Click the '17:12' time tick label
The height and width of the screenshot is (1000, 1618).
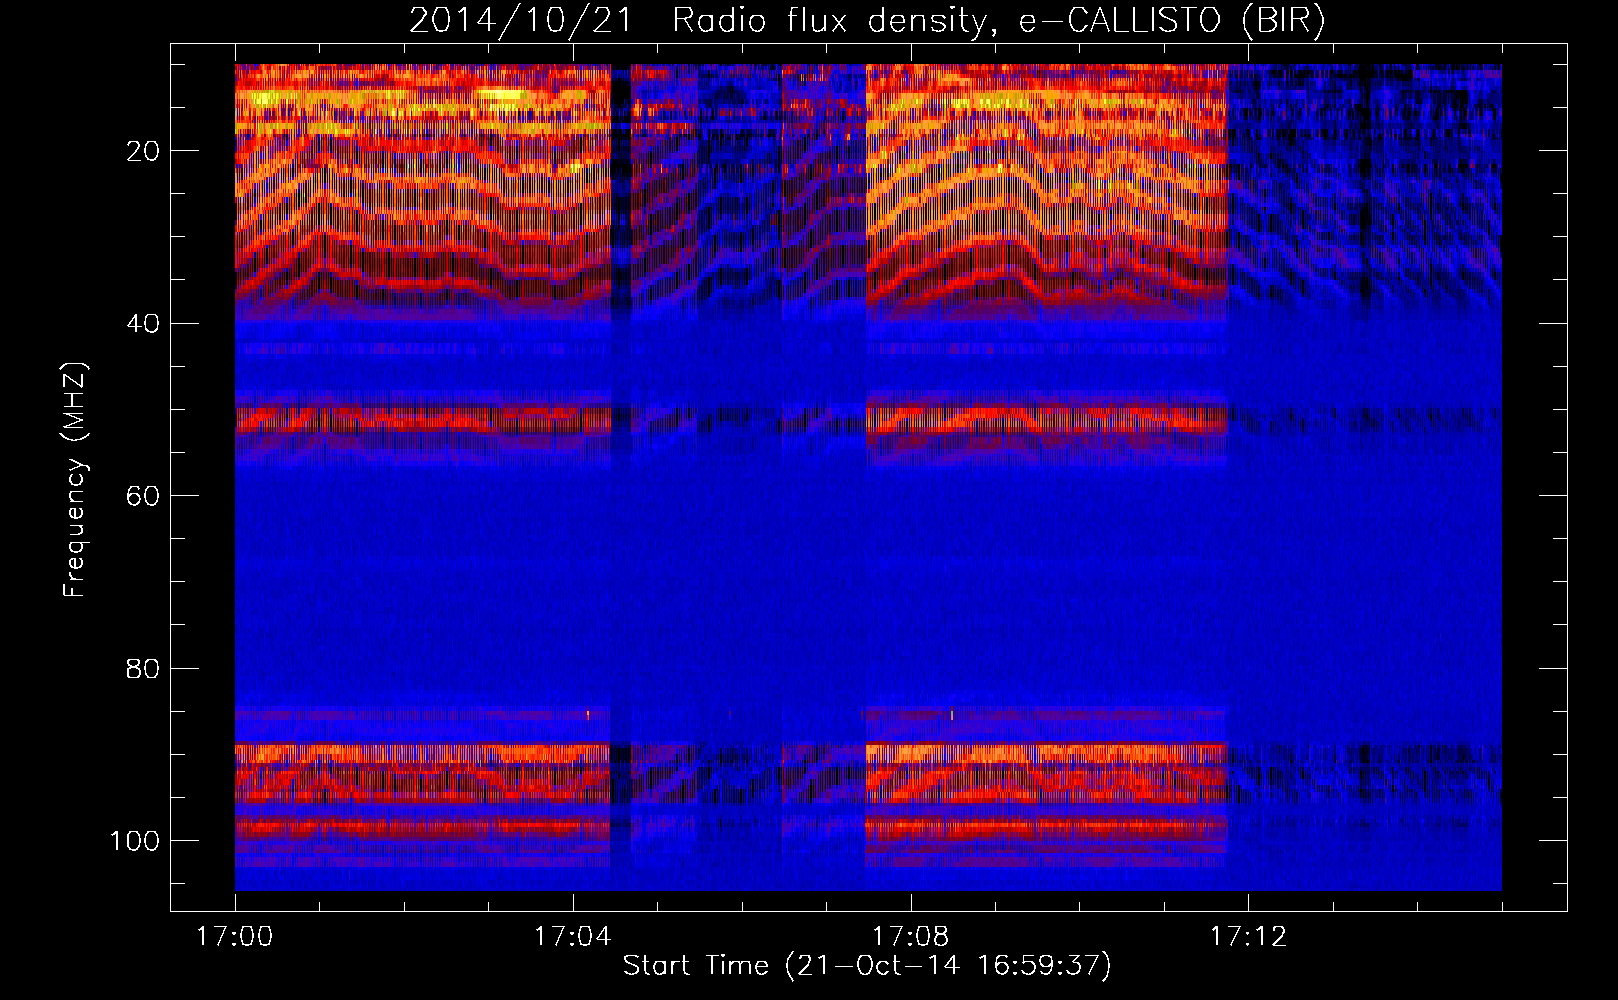(1248, 937)
